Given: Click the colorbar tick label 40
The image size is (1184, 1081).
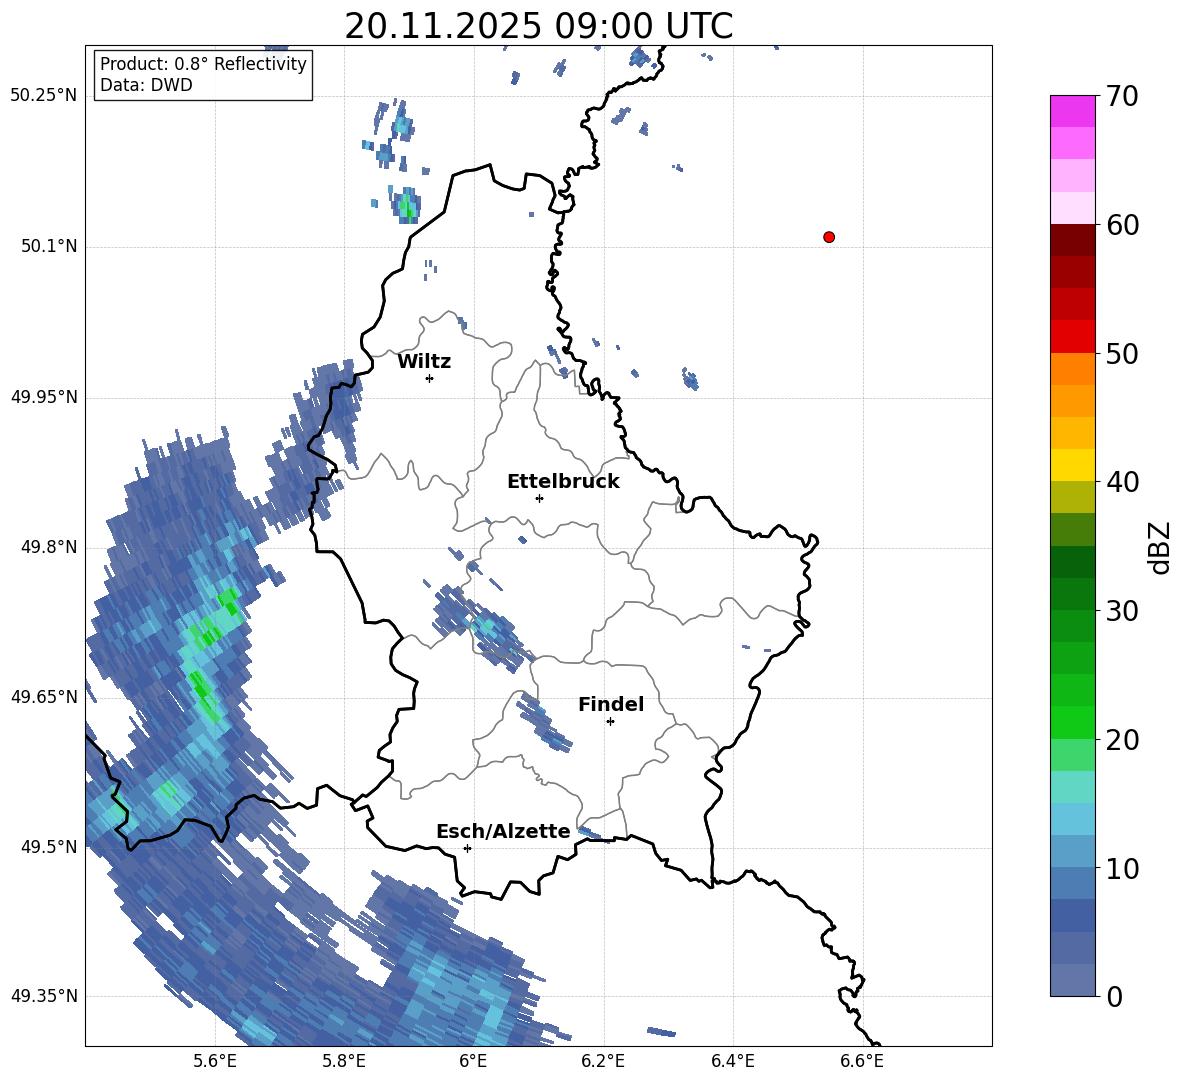Looking at the screenshot, I should (1122, 482).
